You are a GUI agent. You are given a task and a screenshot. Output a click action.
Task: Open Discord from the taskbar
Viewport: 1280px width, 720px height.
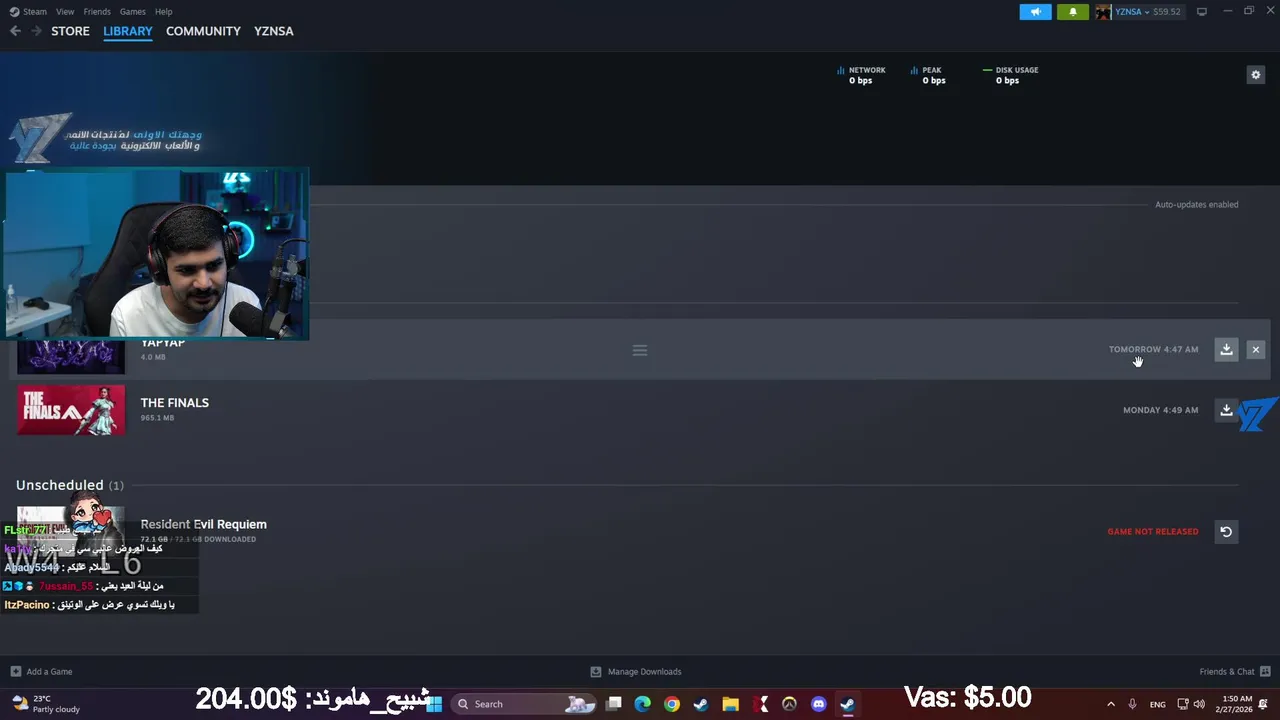point(819,704)
